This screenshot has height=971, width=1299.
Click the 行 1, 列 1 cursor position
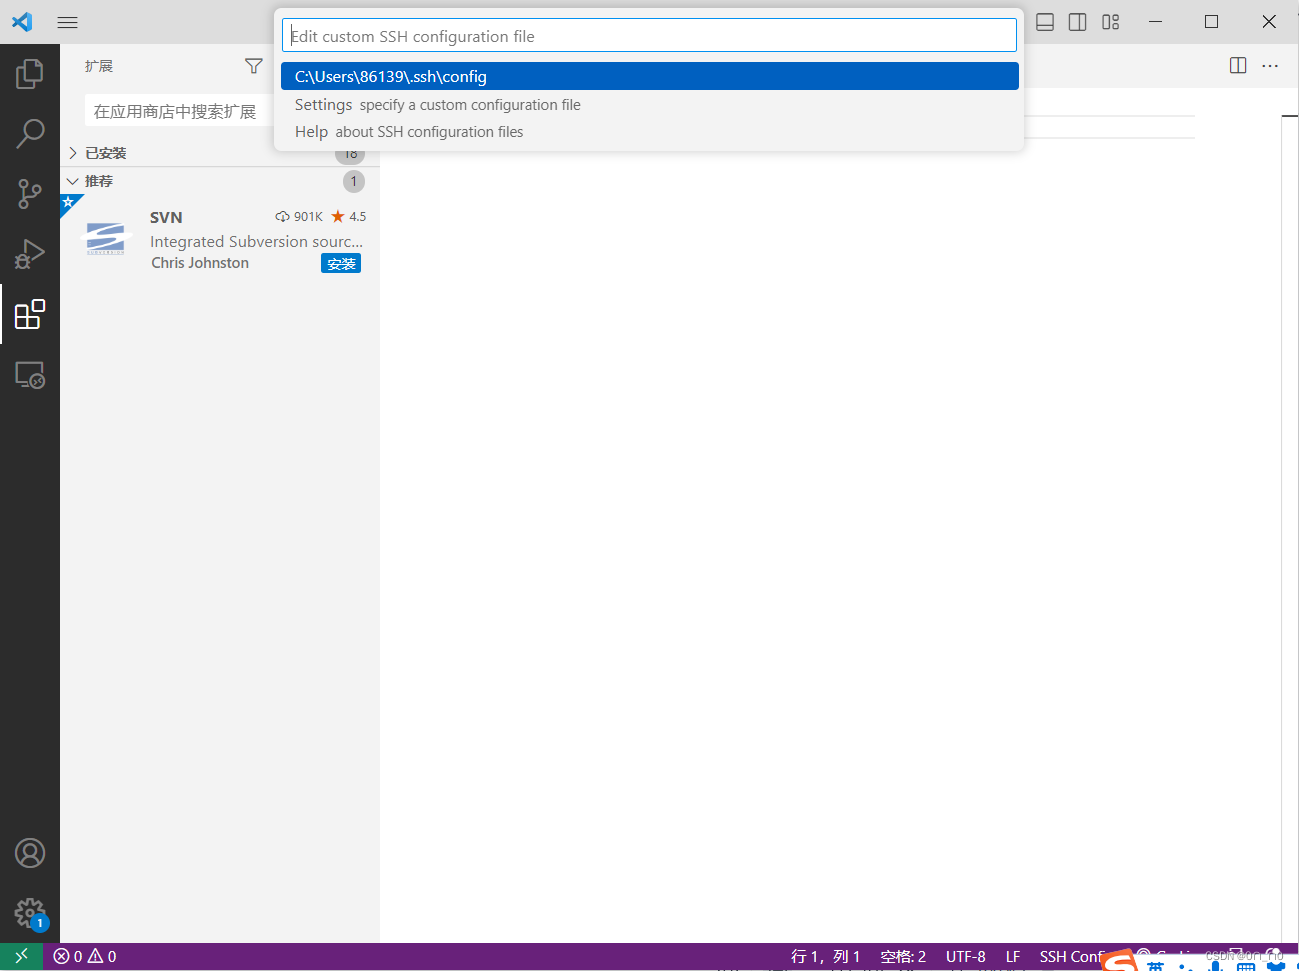(825, 956)
